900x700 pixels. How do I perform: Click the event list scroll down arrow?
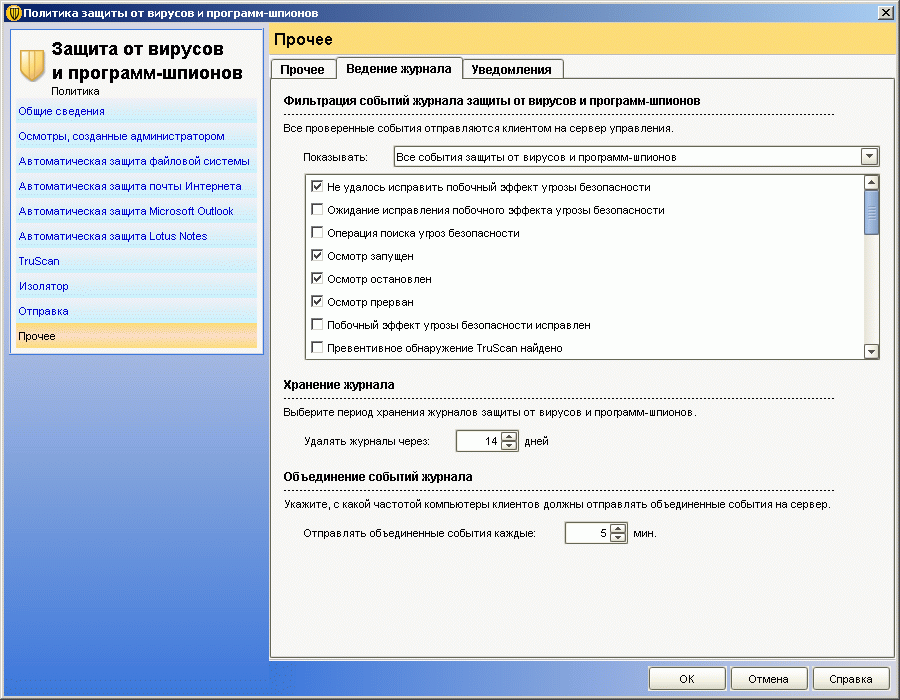871,351
